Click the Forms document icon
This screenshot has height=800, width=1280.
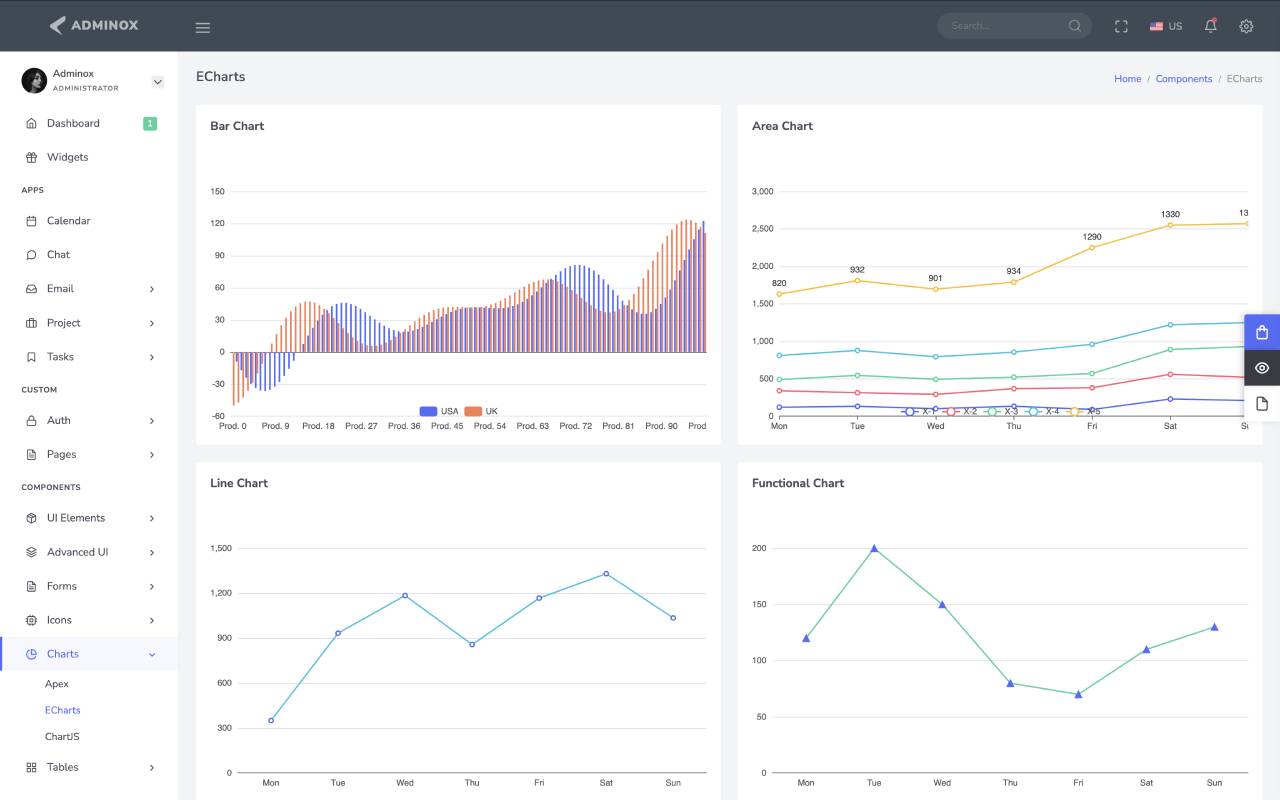click(x=31, y=586)
